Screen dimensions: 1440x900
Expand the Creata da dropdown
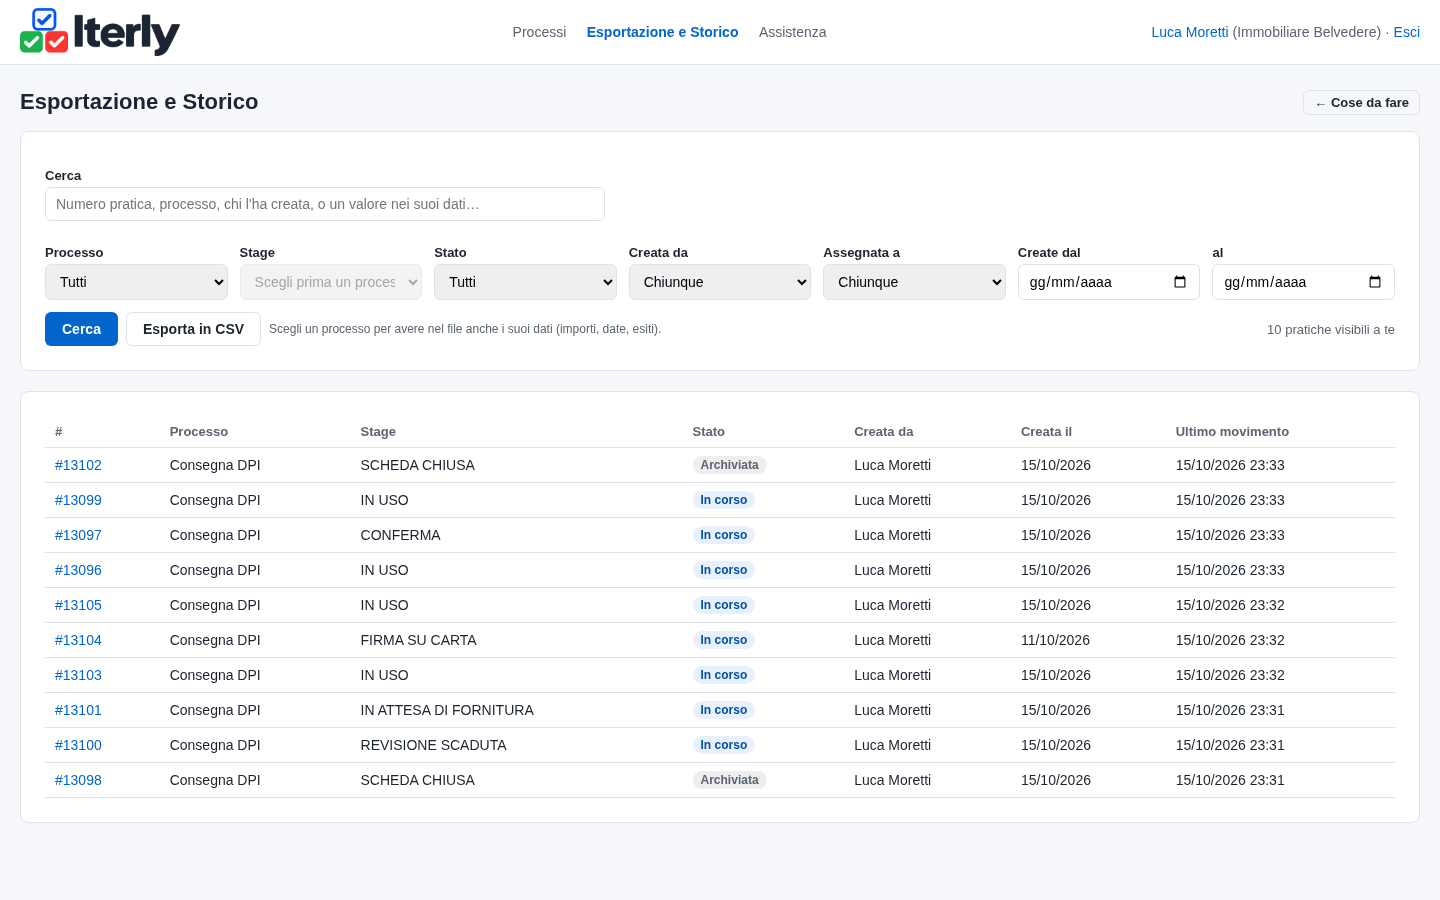[720, 282]
